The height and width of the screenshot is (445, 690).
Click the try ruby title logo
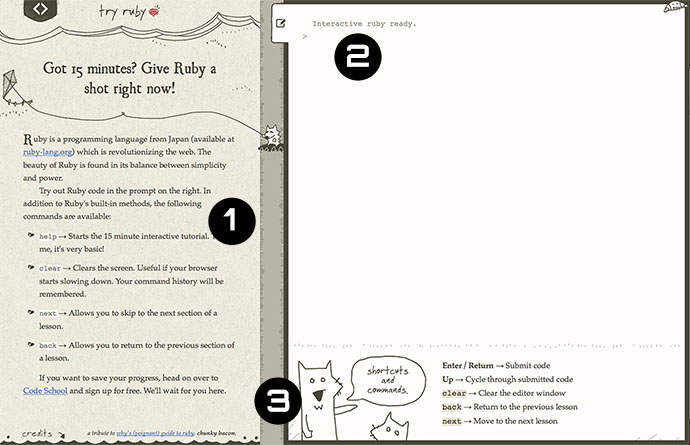tap(129, 12)
